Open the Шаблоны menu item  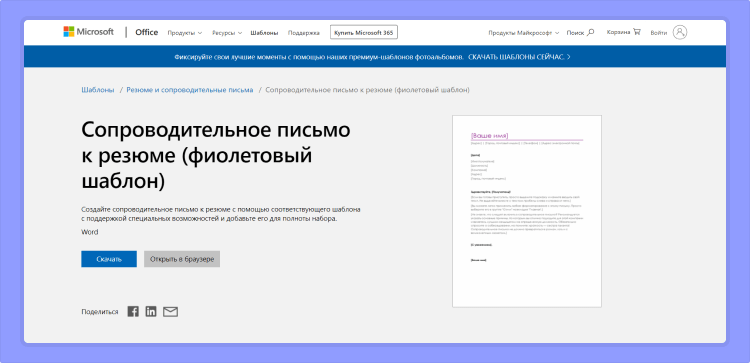[x=264, y=33]
